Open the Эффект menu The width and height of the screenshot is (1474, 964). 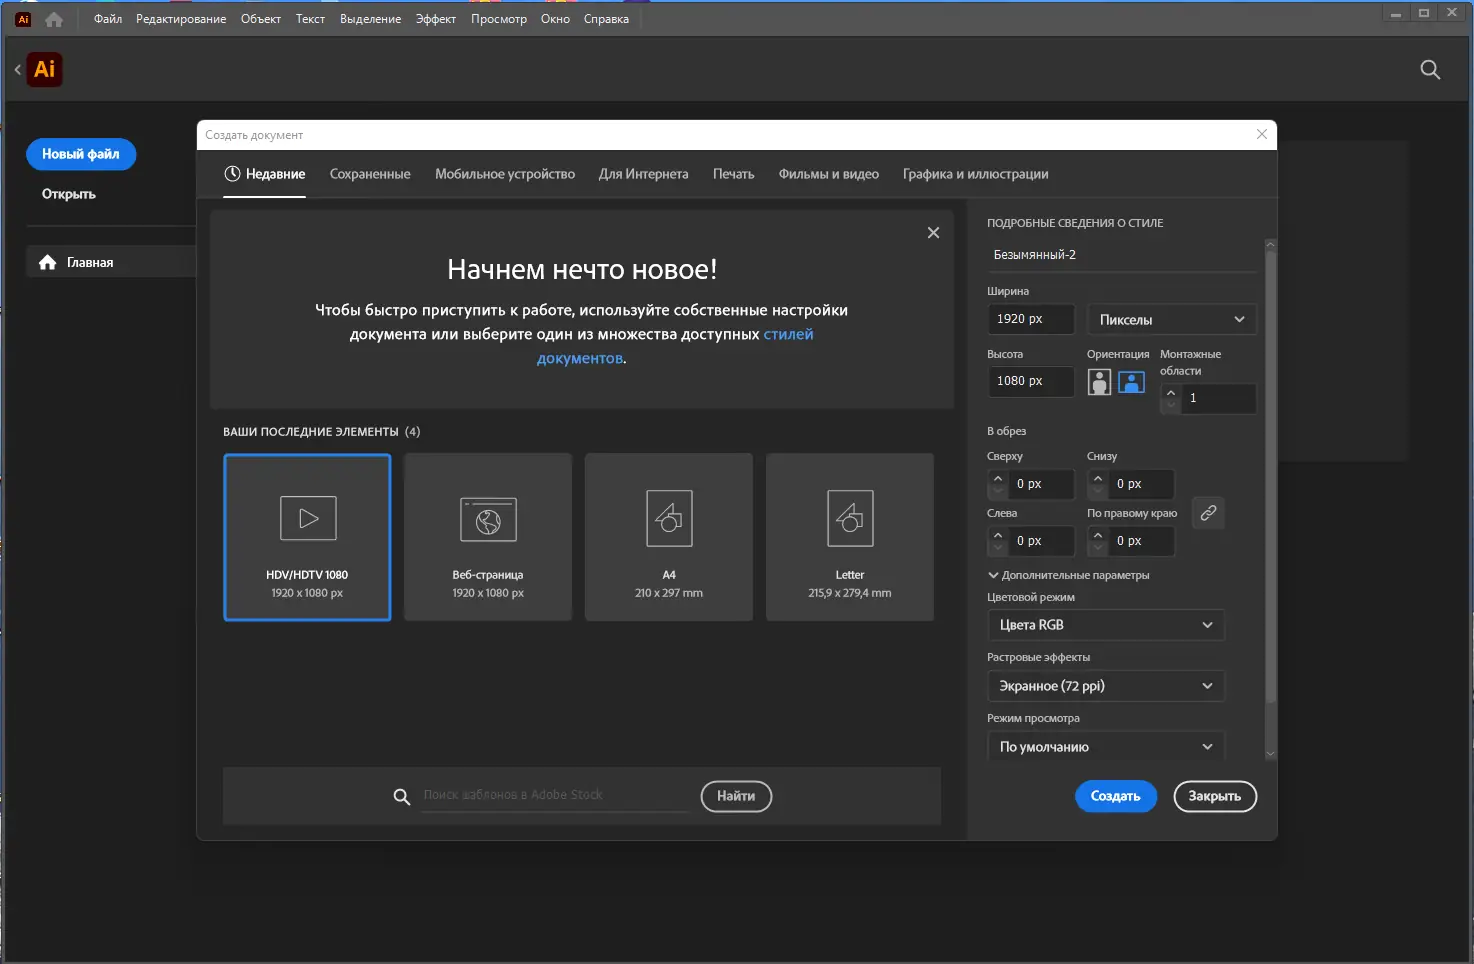click(435, 19)
